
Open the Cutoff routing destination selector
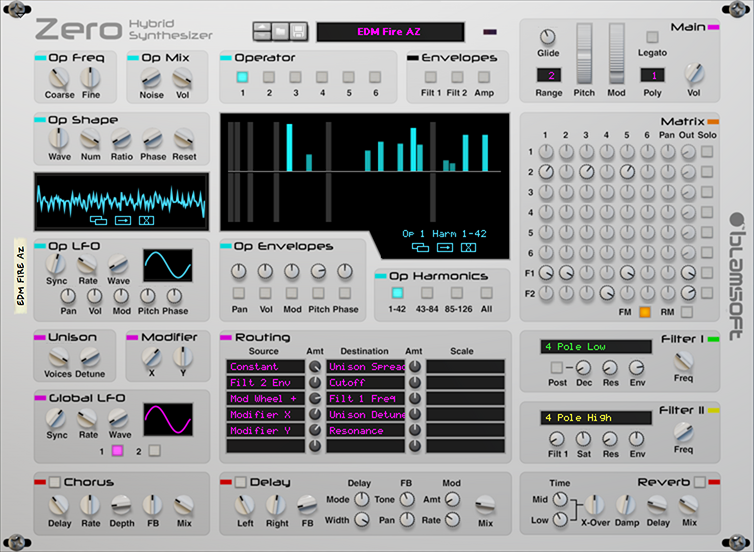pos(365,383)
